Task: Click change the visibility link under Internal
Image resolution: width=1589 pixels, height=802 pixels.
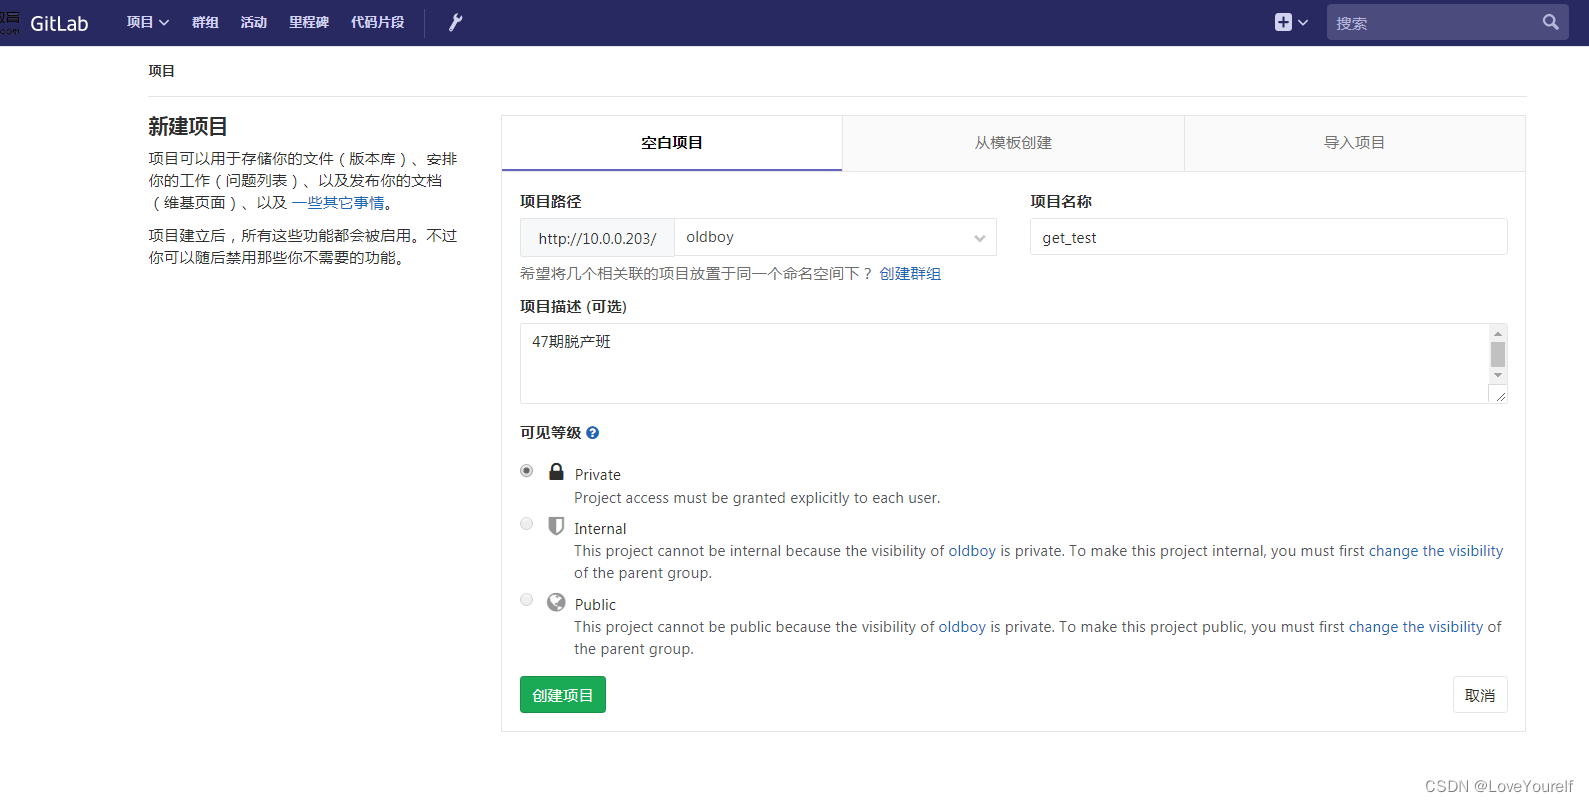Action: click(x=1436, y=551)
